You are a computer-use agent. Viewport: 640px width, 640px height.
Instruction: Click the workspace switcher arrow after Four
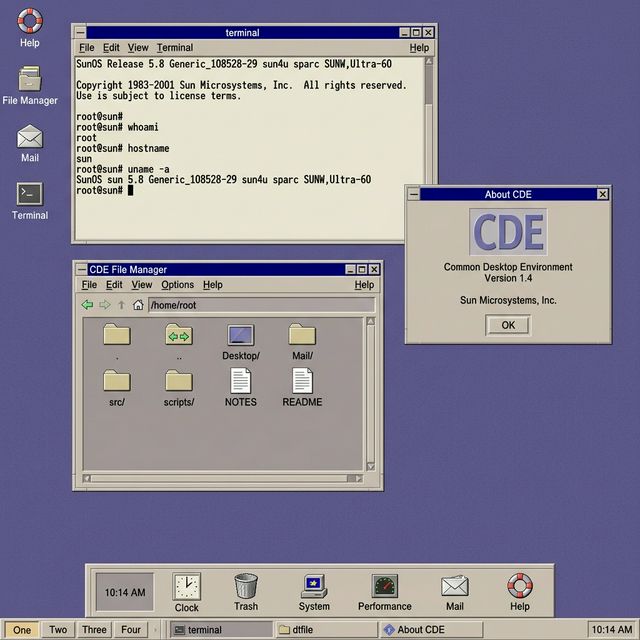pyautogui.click(x=155, y=629)
